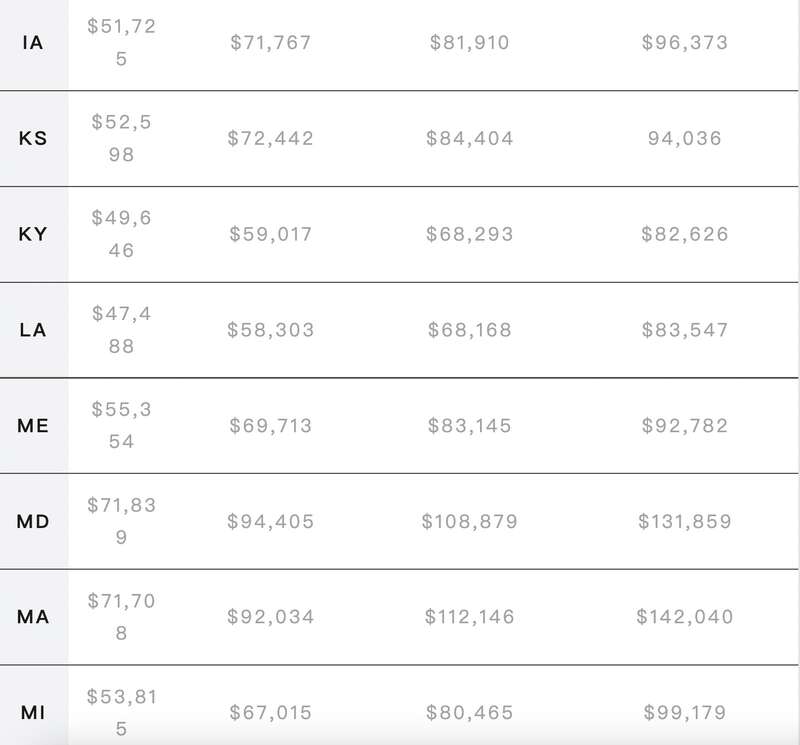Click the $55,354 cell for ME
Image resolution: width=800 pixels, height=745 pixels.
tap(121, 426)
